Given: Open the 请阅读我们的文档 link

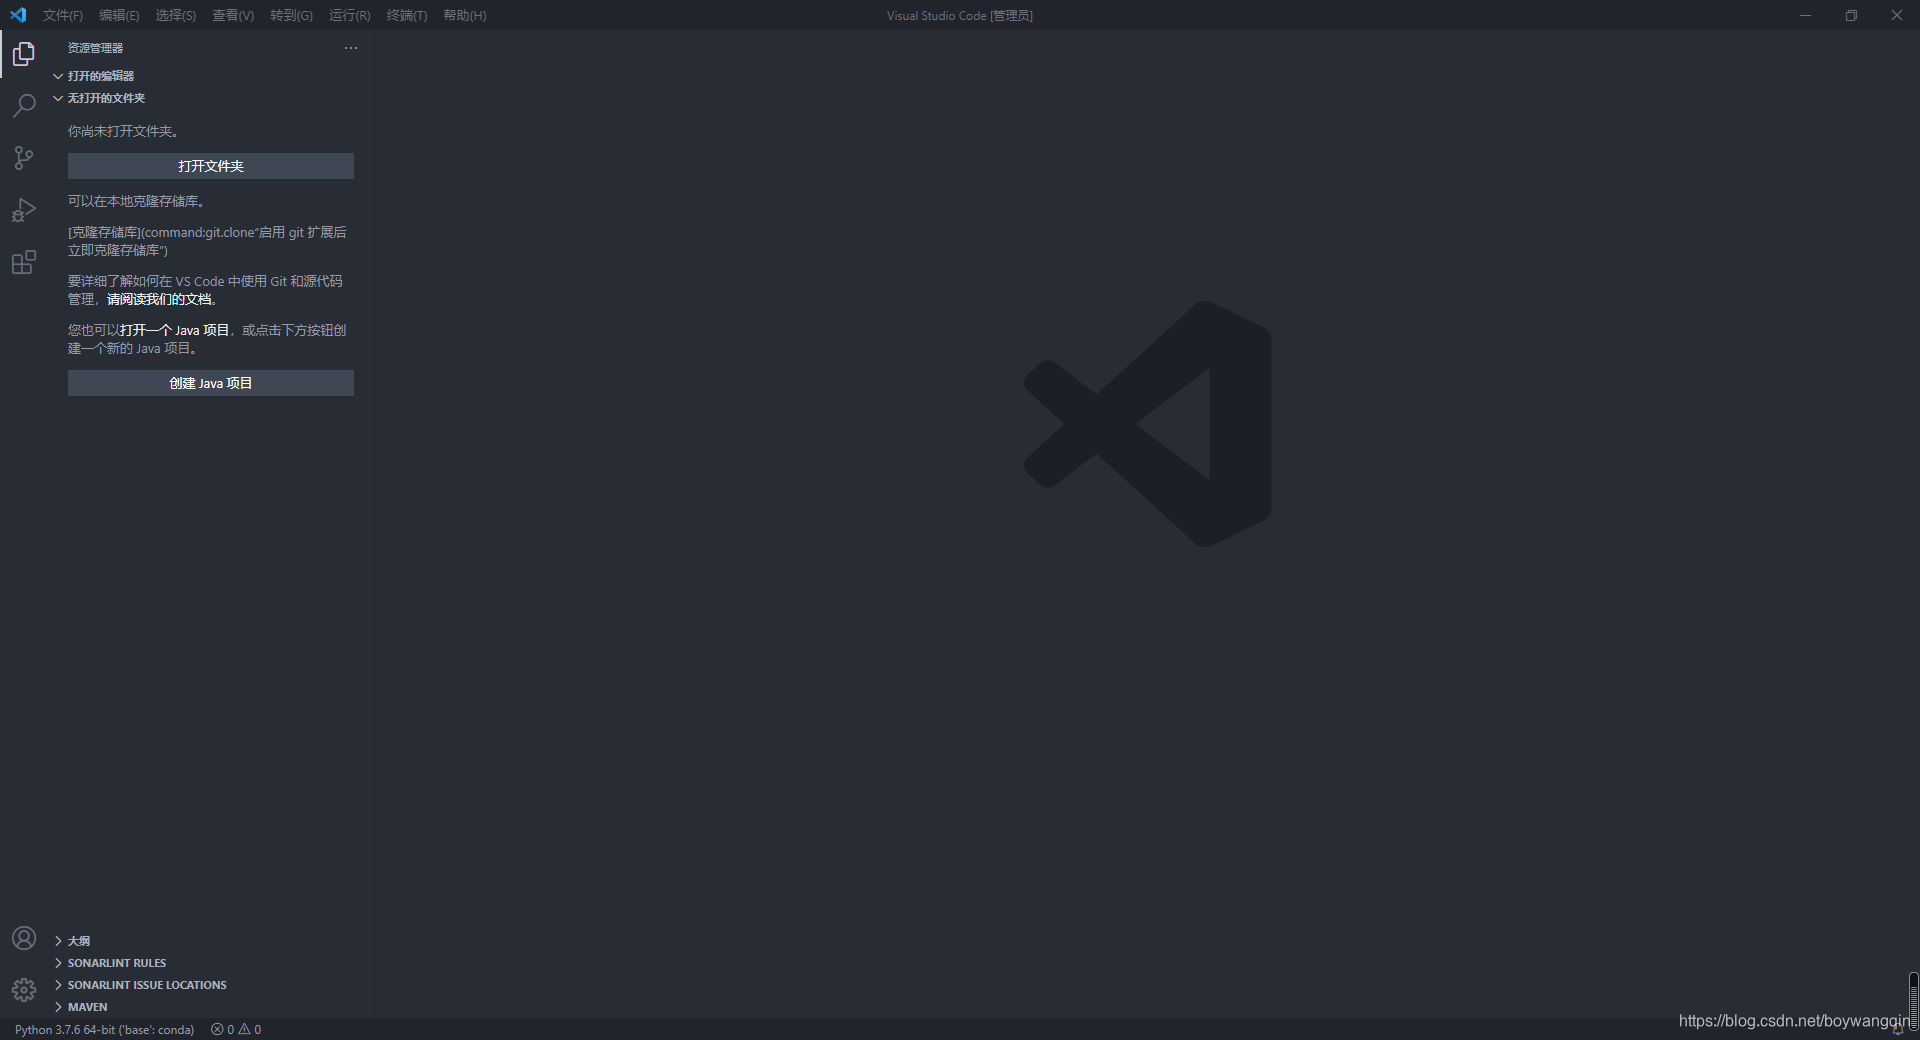Looking at the screenshot, I should coord(159,299).
